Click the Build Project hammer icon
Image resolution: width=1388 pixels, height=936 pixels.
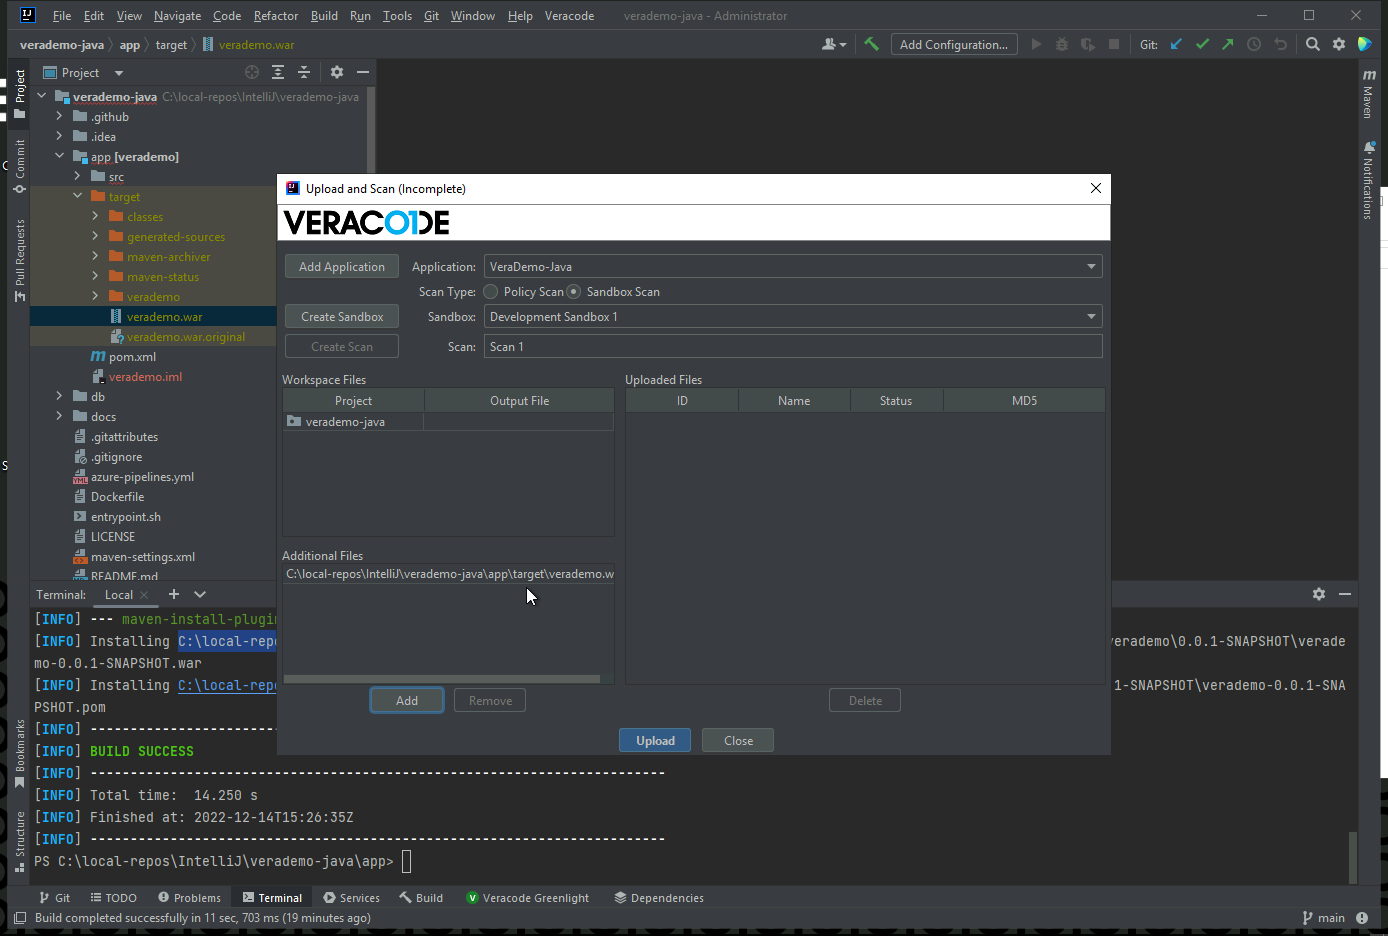(x=872, y=44)
